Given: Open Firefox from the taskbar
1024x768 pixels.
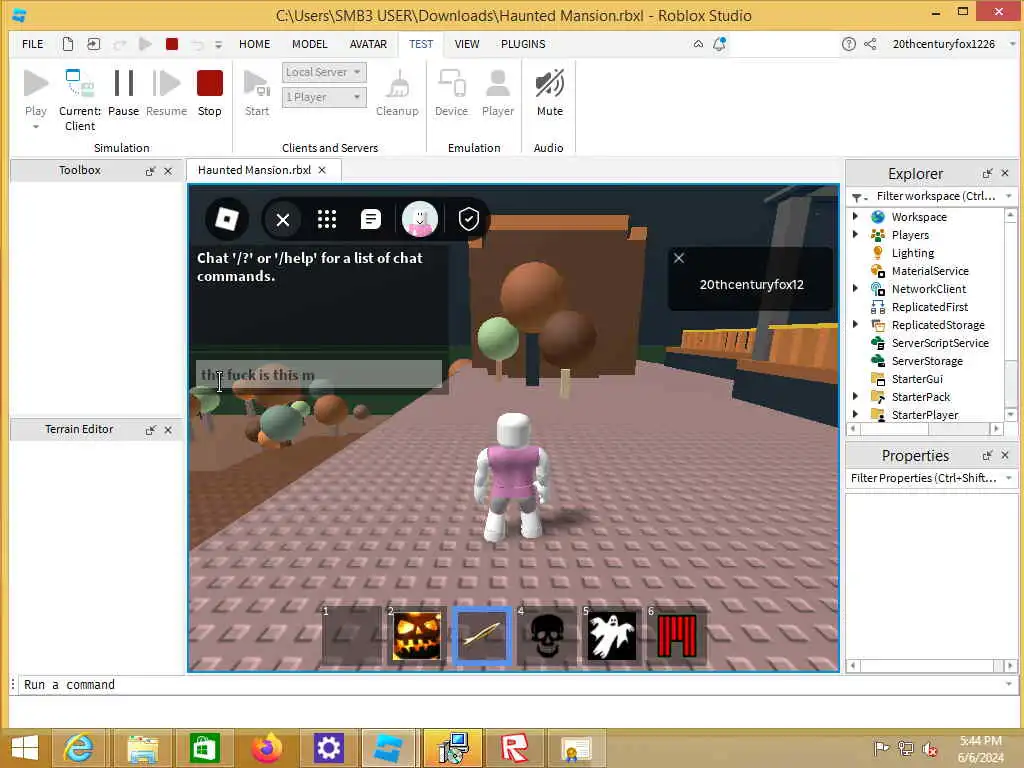Looking at the screenshot, I should pyautogui.click(x=266, y=748).
